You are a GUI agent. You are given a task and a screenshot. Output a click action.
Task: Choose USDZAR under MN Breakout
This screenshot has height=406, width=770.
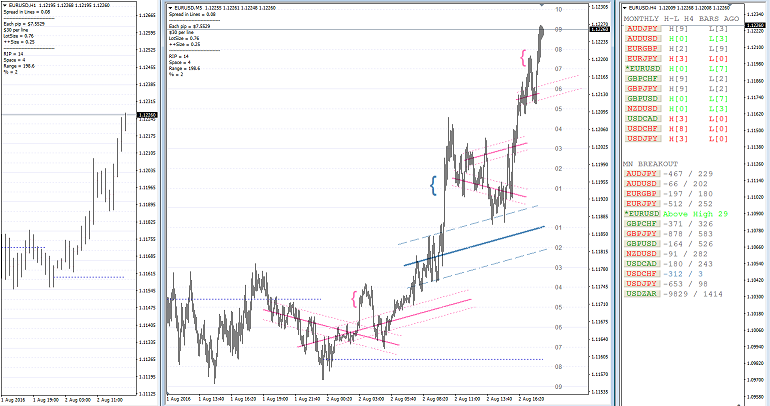[x=641, y=294]
